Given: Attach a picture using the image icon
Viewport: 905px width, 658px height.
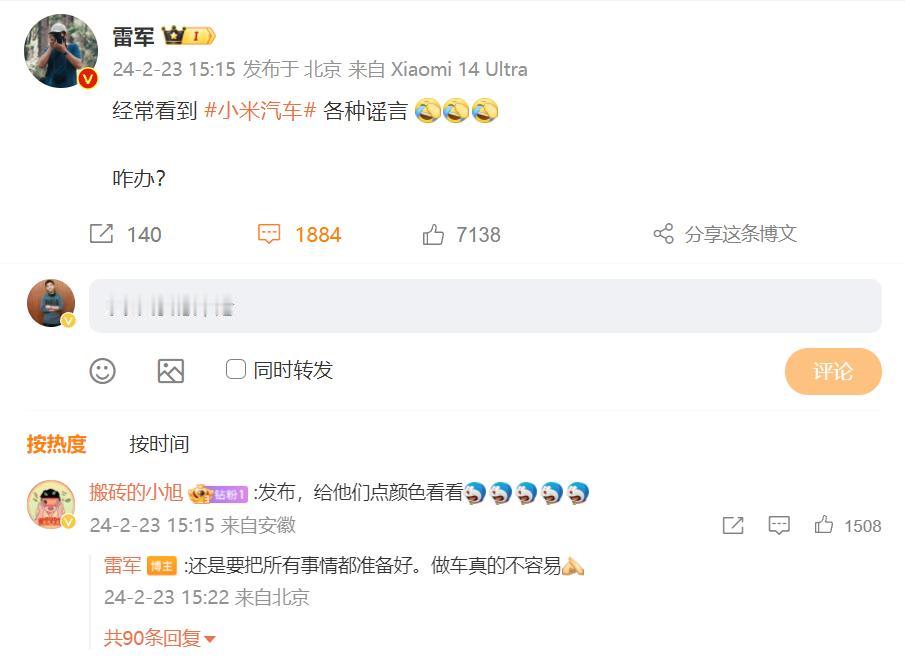Looking at the screenshot, I should coord(171,371).
